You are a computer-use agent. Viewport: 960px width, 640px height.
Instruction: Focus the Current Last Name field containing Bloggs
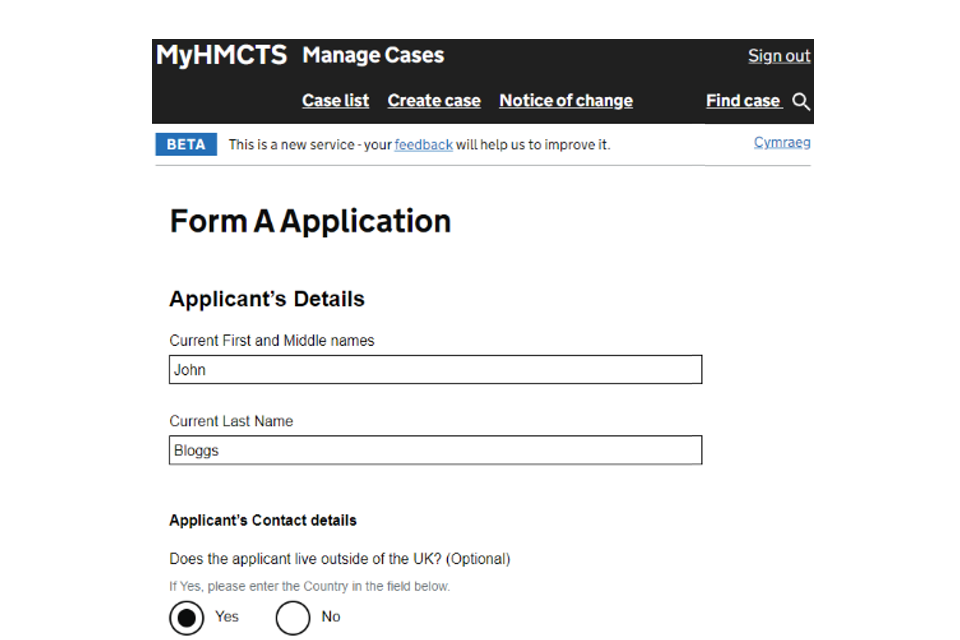[x=435, y=451]
